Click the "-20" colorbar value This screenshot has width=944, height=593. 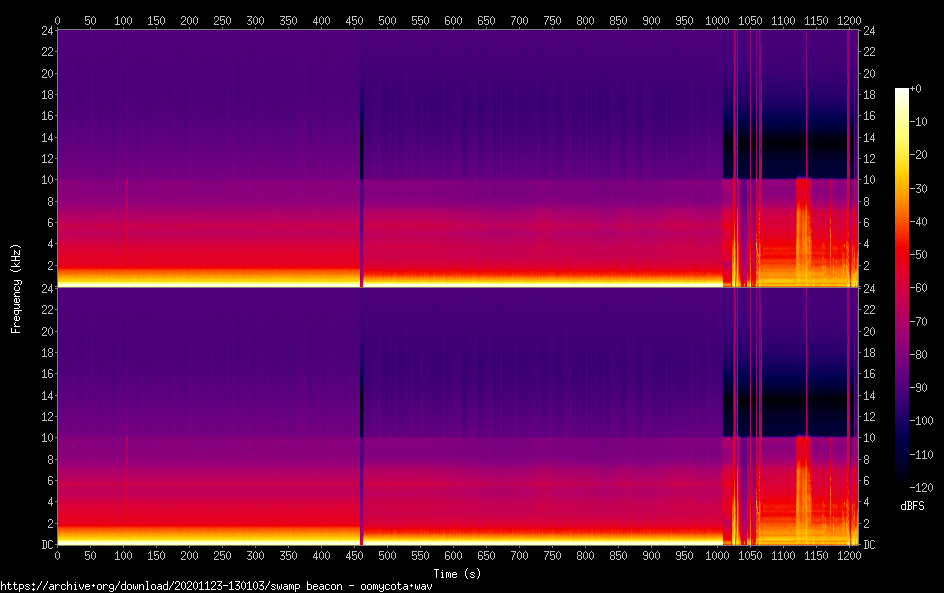point(919,155)
